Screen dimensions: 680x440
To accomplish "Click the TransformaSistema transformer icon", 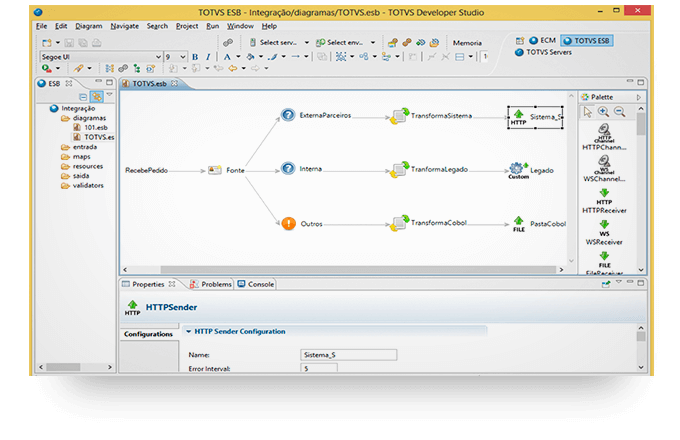I will click(399, 116).
